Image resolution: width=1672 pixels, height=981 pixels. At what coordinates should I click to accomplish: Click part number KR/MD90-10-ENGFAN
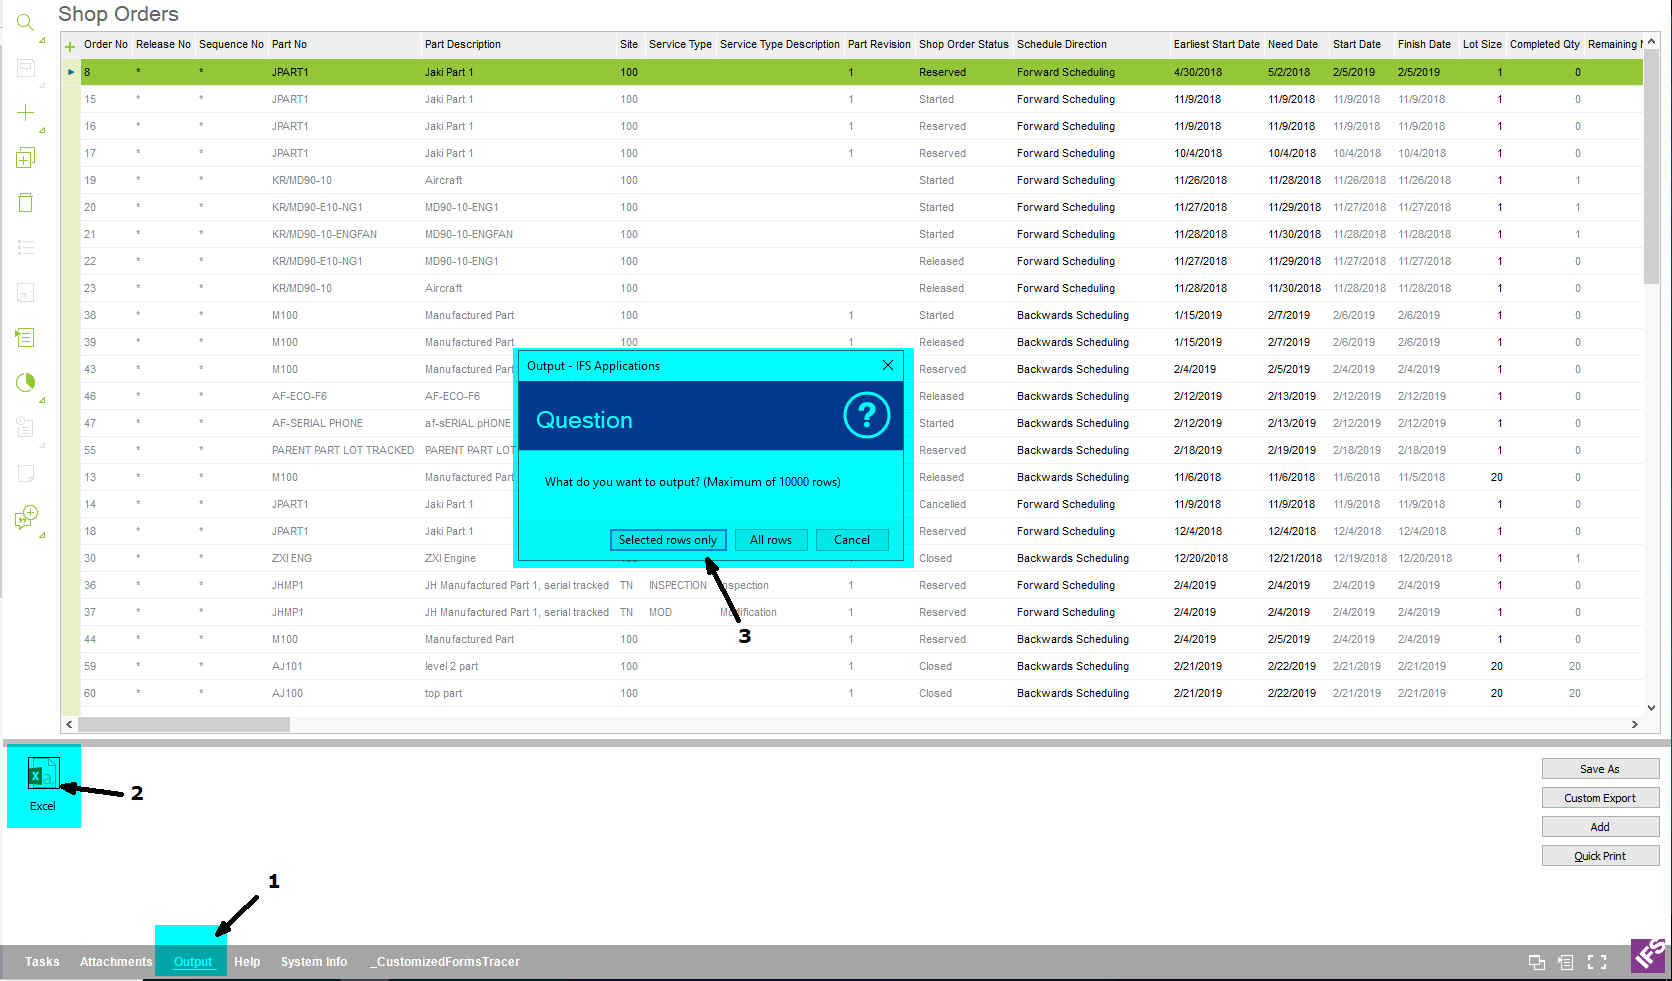click(x=324, y=234)
